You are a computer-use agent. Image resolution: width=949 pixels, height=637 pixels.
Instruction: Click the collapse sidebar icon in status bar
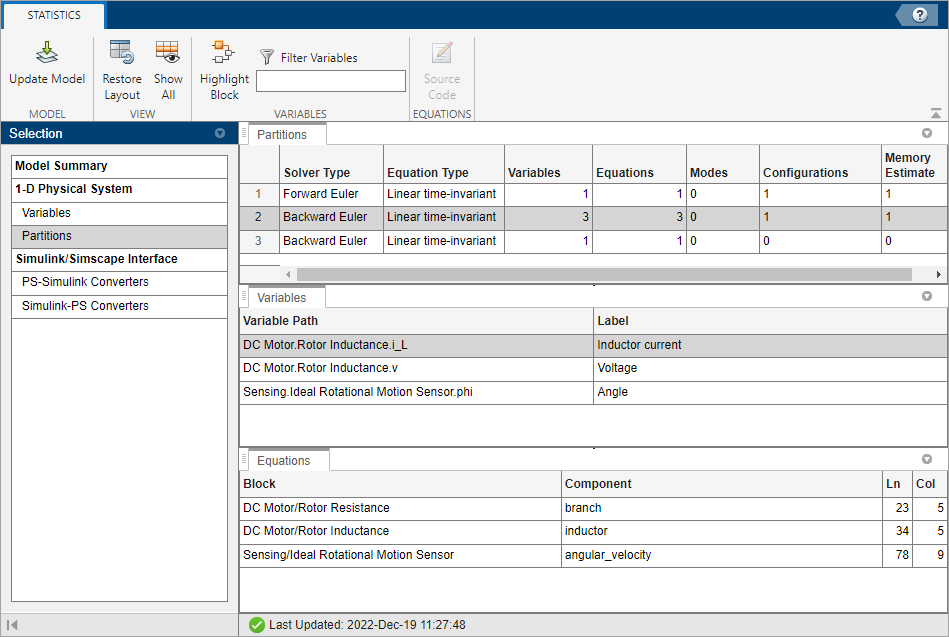(12, 625)
